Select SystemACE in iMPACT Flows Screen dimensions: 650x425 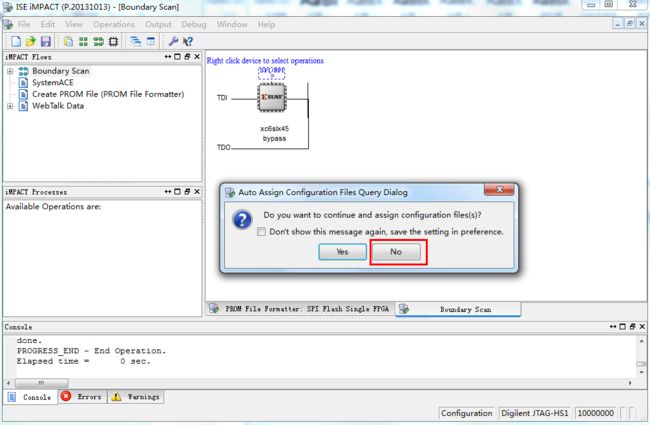pyautogui.click(x=53, y=83)
